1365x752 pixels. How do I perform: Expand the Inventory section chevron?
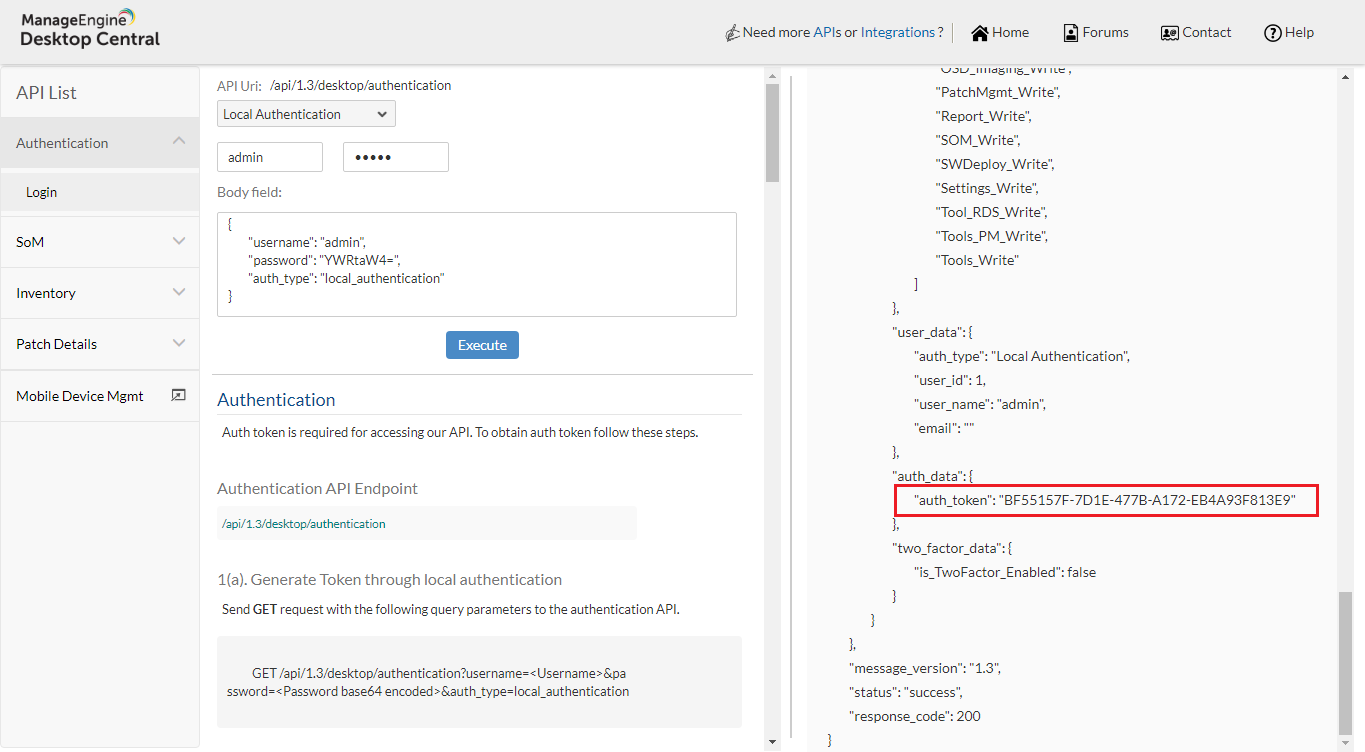pos(179,292)
